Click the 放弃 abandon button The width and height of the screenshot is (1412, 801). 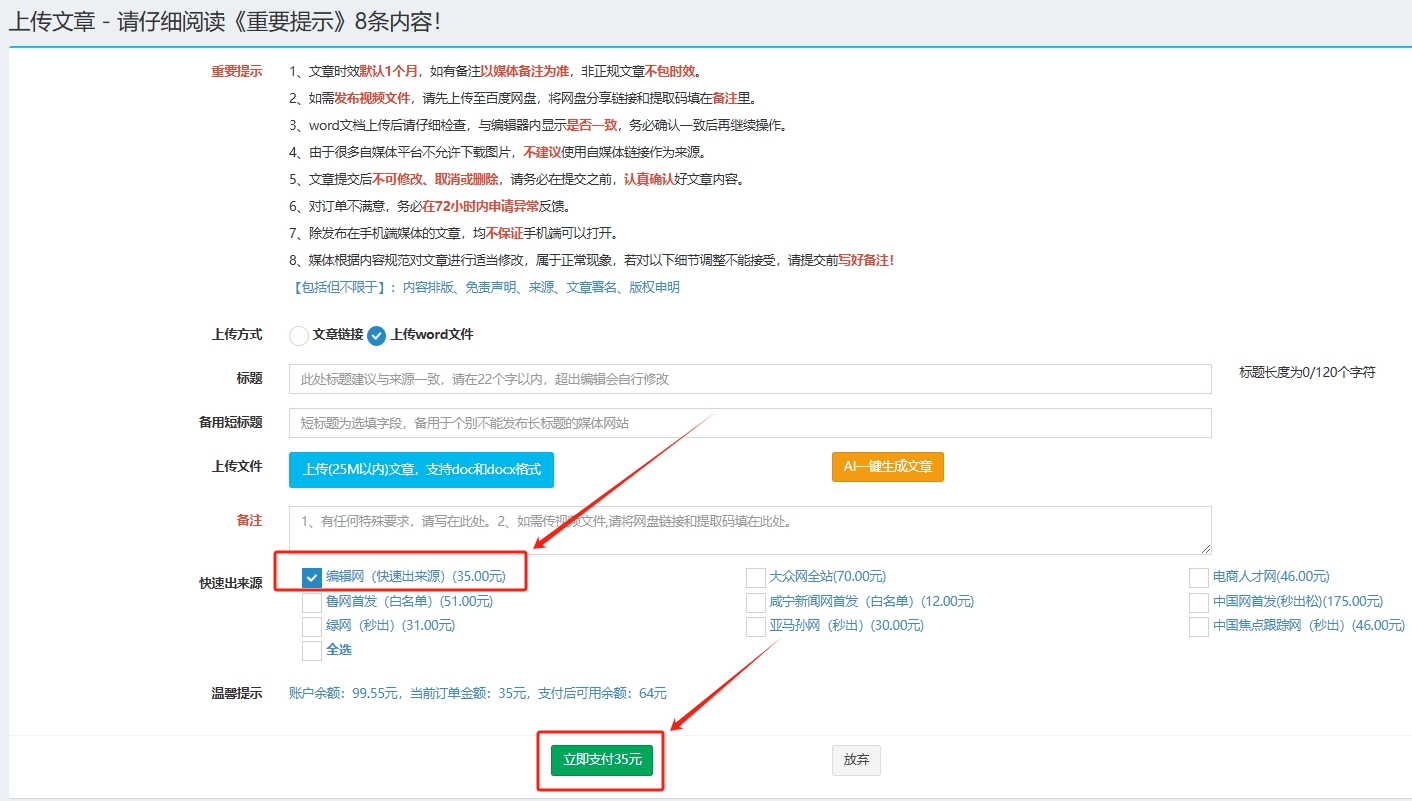[856, 760]
